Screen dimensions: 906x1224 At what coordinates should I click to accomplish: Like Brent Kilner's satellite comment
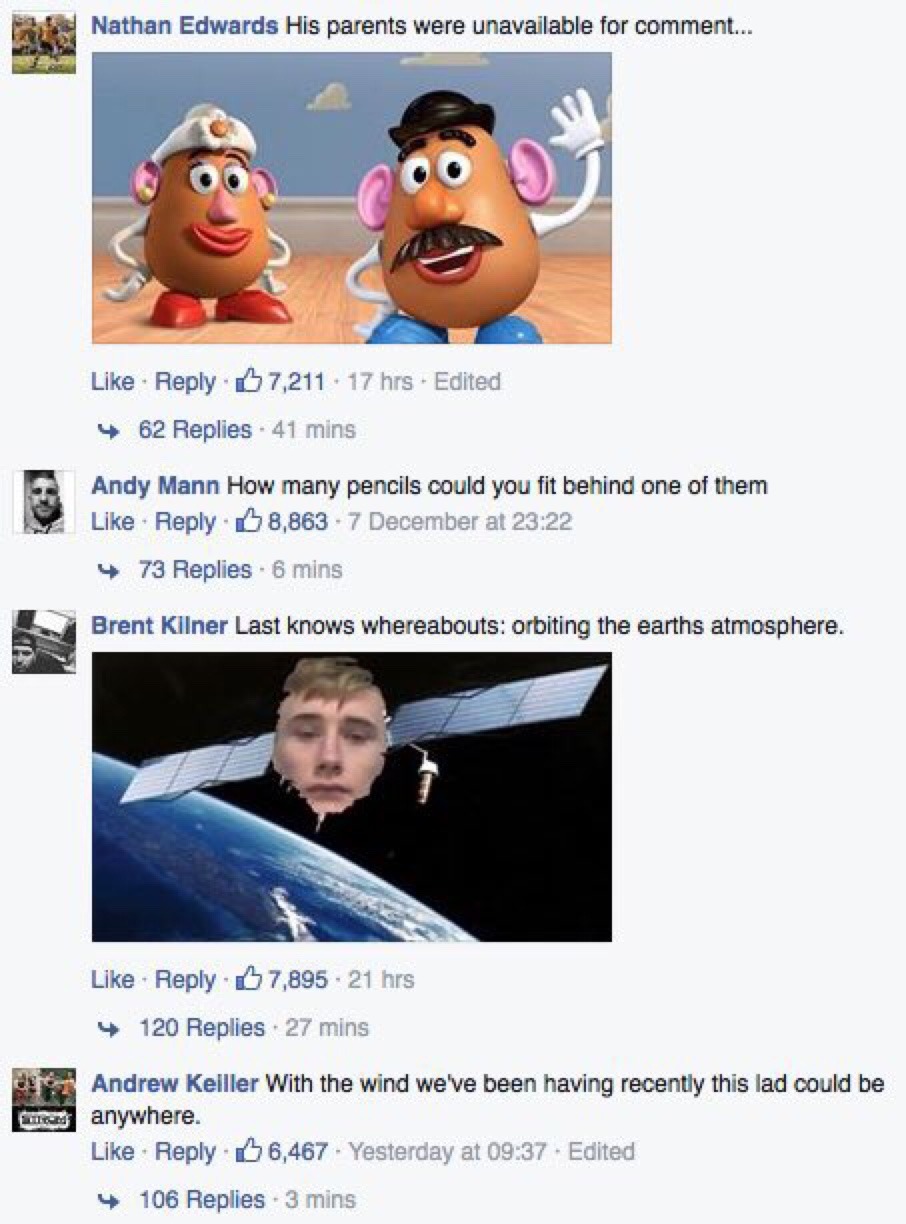coord(112,979)
